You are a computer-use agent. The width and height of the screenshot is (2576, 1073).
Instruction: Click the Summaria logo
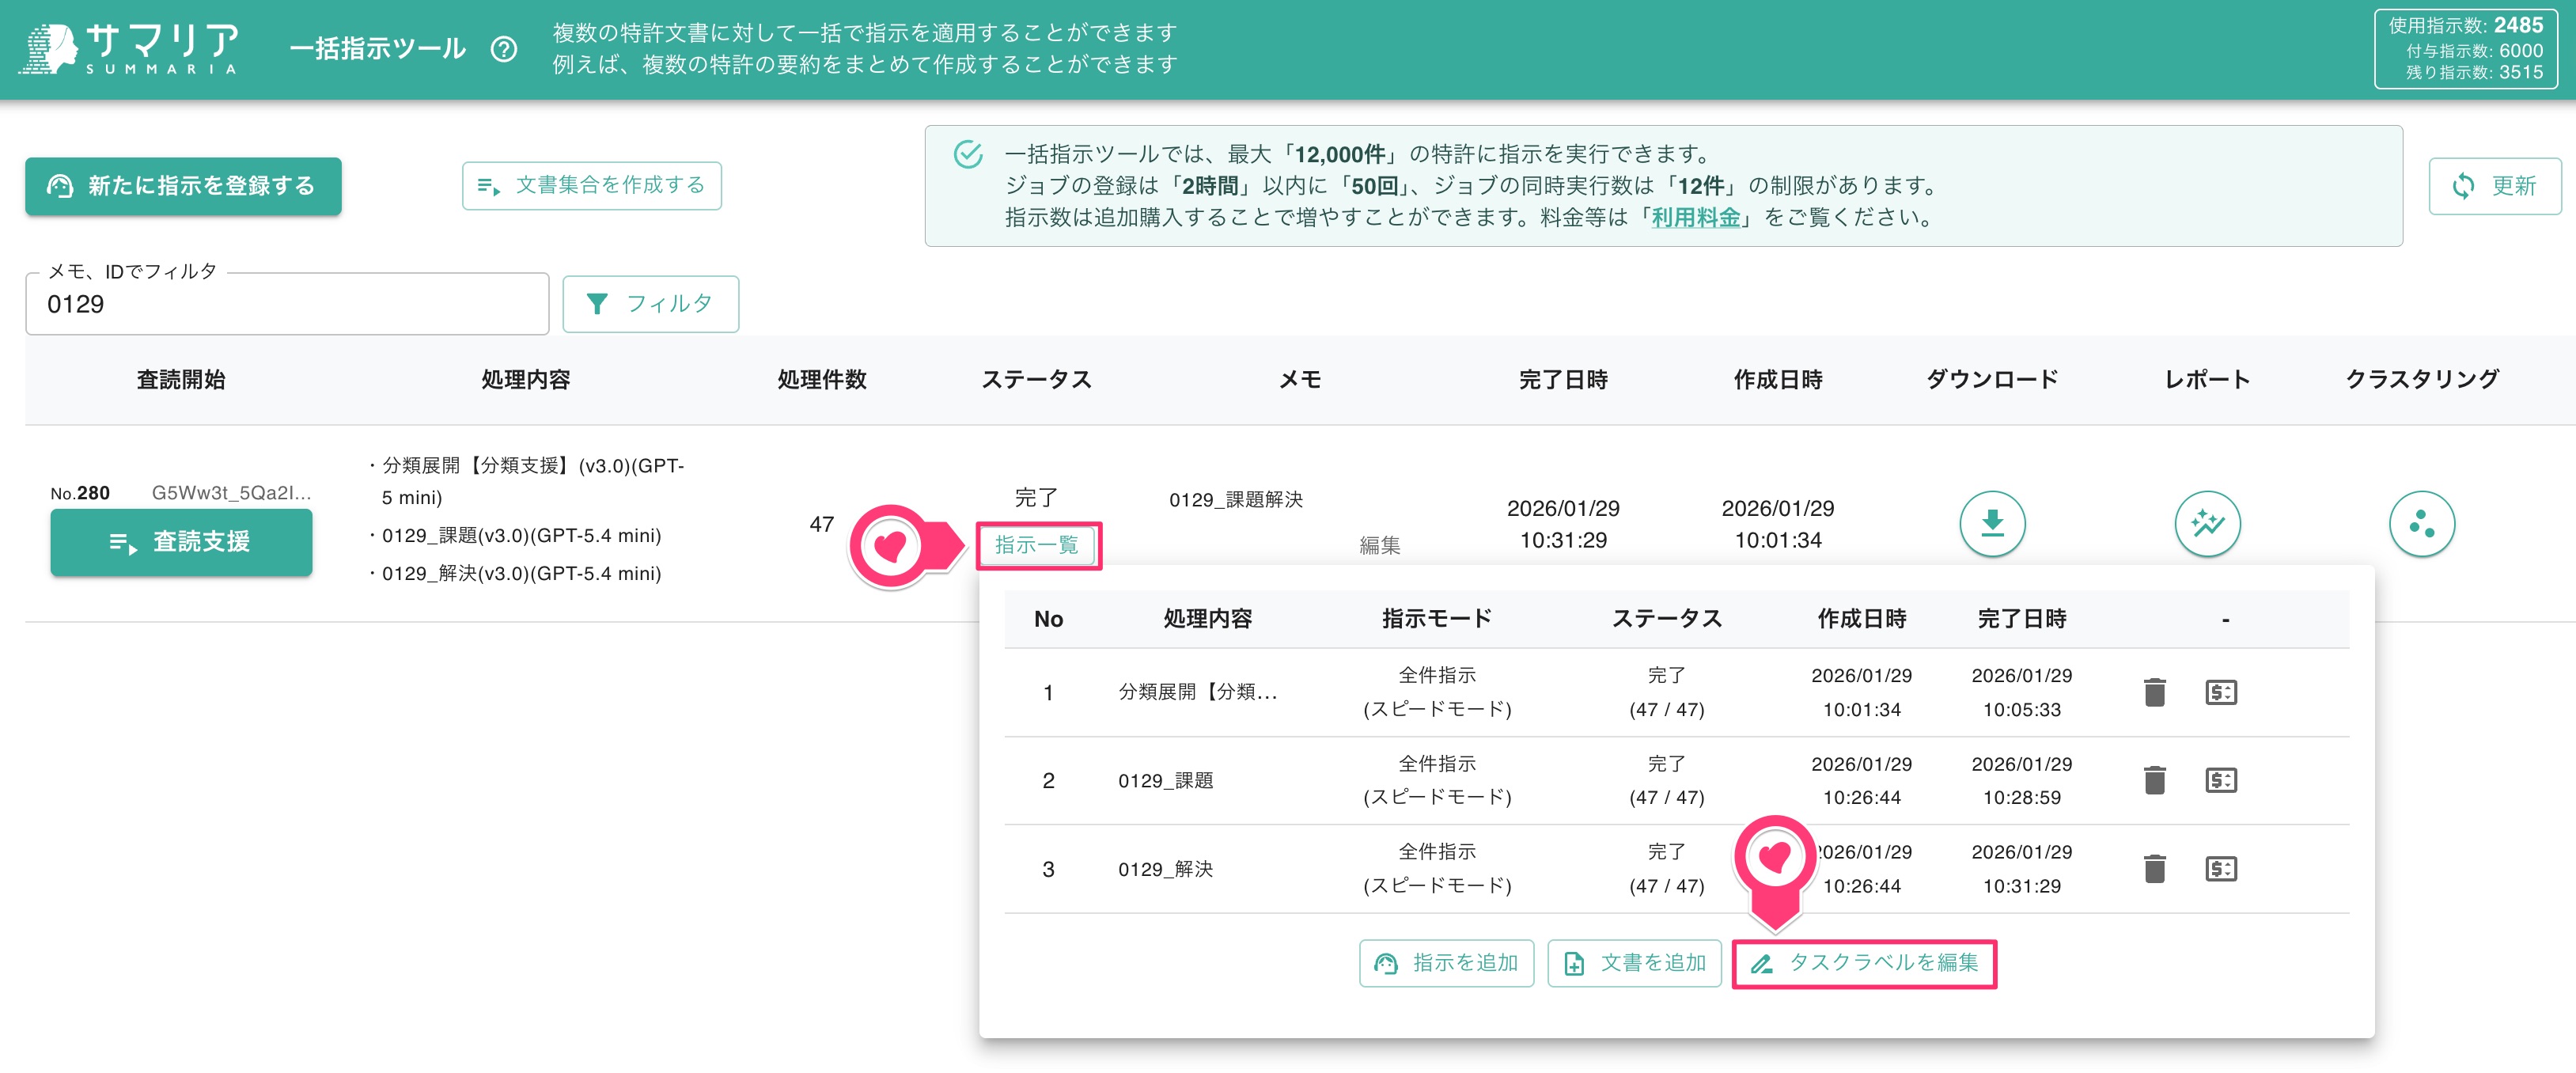pos(130,48)
